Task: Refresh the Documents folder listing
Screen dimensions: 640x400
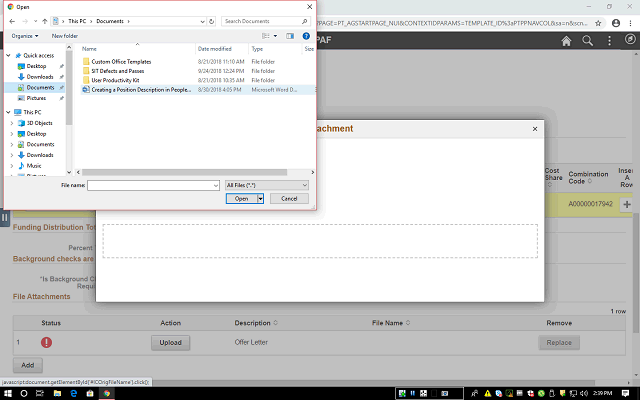Action: click(x=211, y=21)
